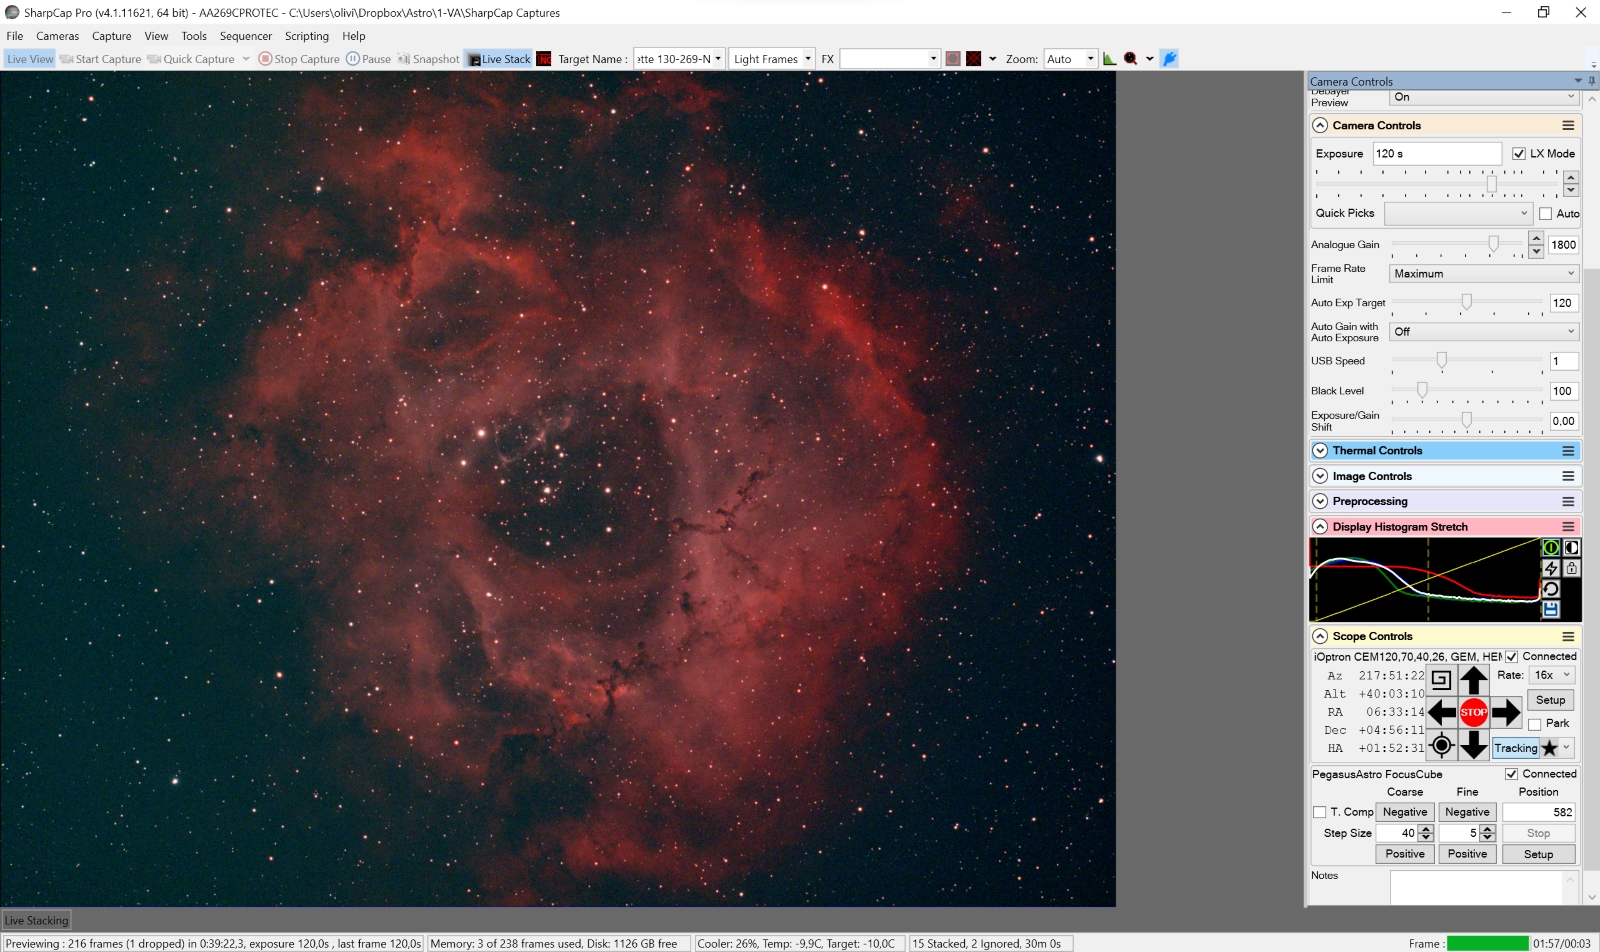Click the red circle selection-area tool icon

(x=953, y=59)
